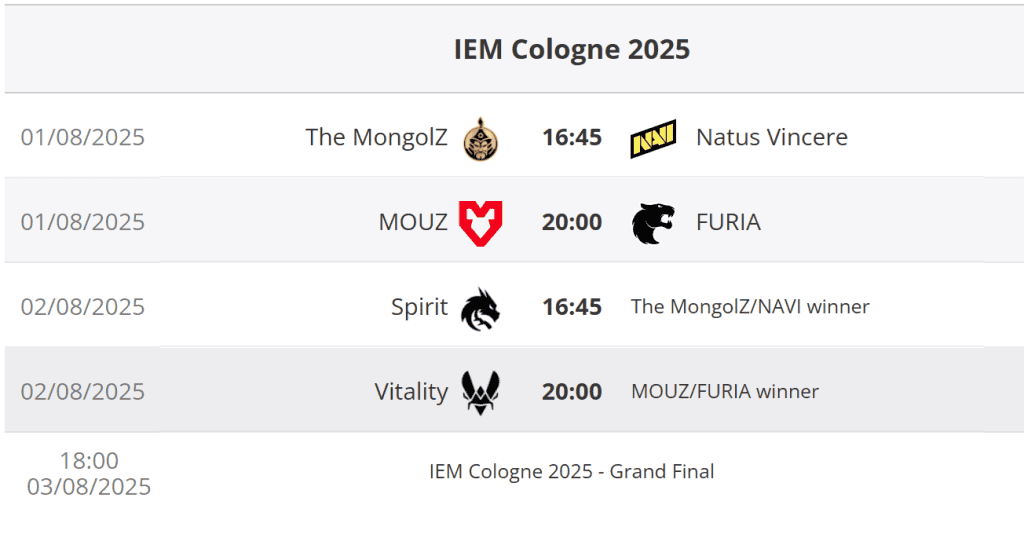Click the Natus Vincere NAVI logo
1024x534 pixels.
(653, 138)
